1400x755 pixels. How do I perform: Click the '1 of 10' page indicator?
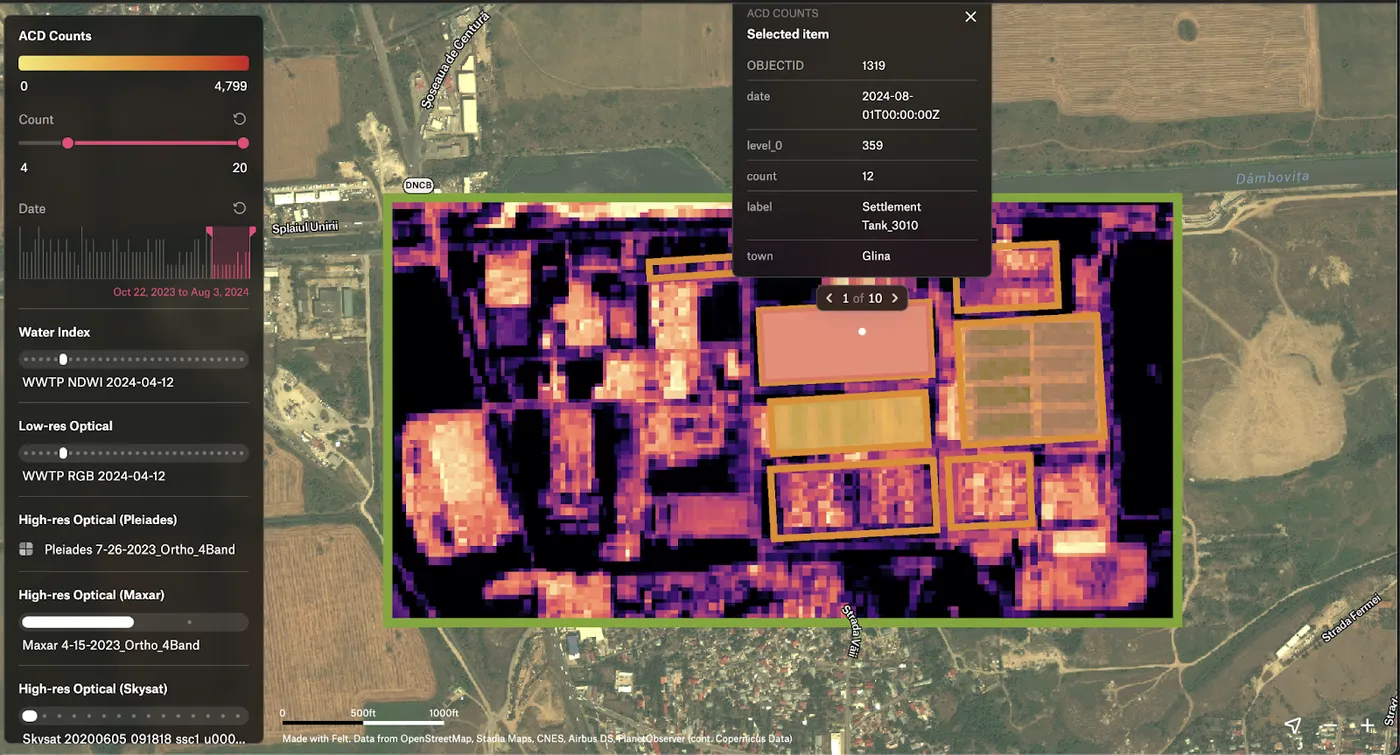coord(862,298)
